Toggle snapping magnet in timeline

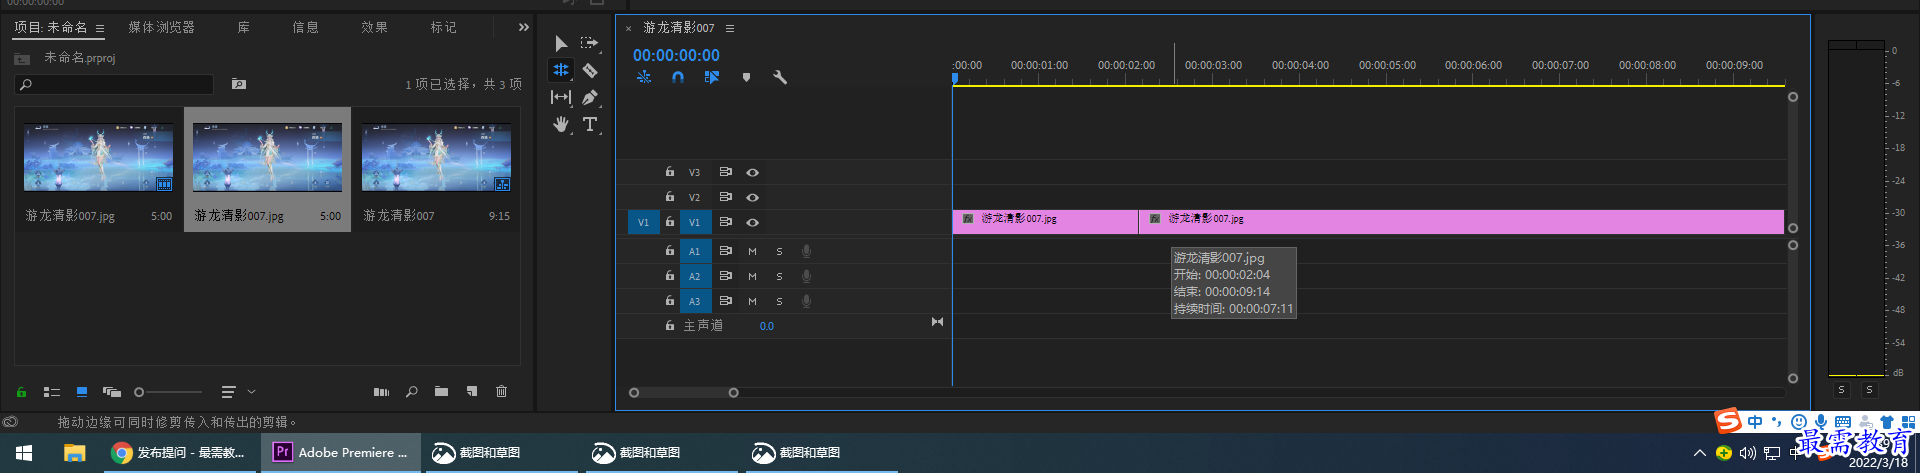pos(678,77)
